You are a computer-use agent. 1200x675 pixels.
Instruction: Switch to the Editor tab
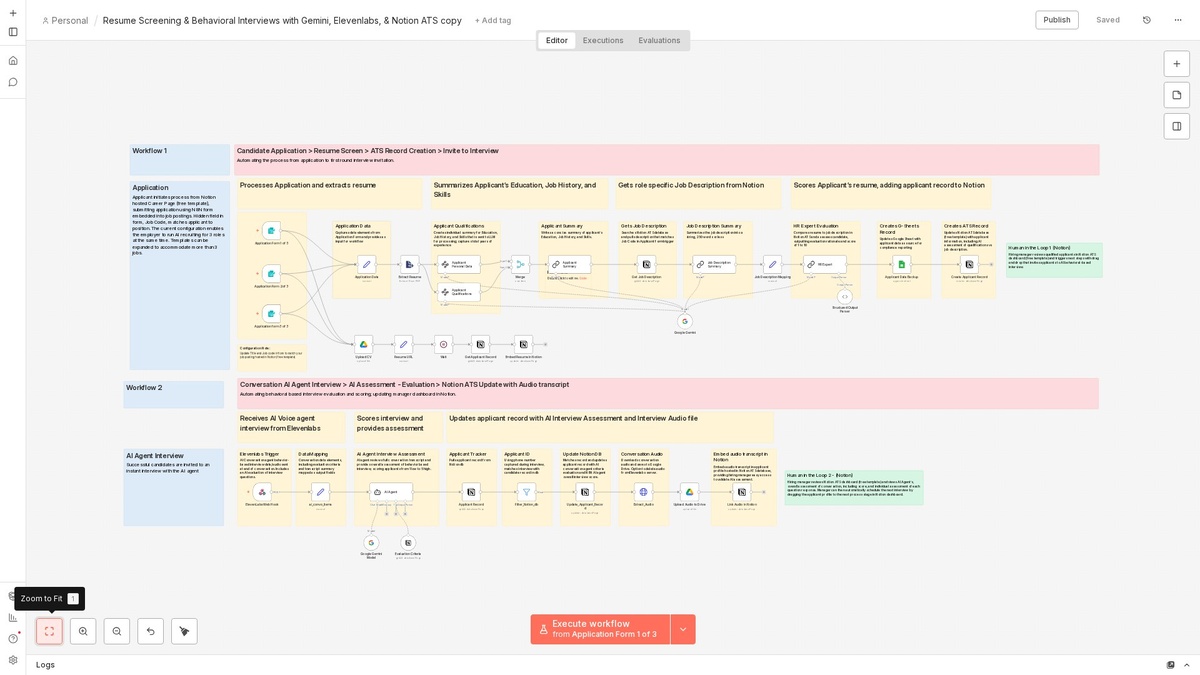pyautogui.click(x=557, y=40)
